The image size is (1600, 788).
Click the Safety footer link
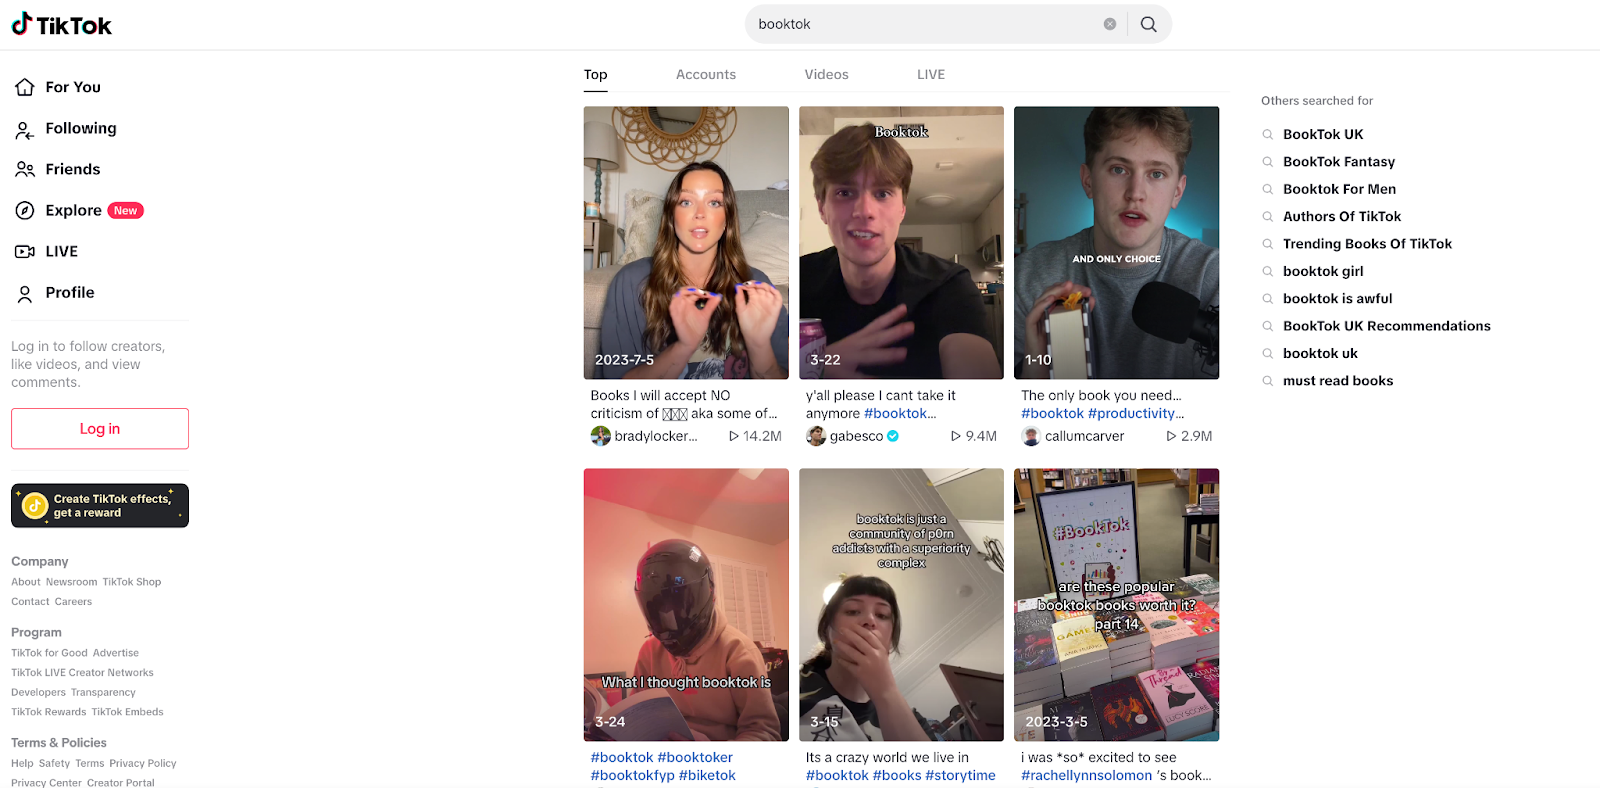pos(54,763)
